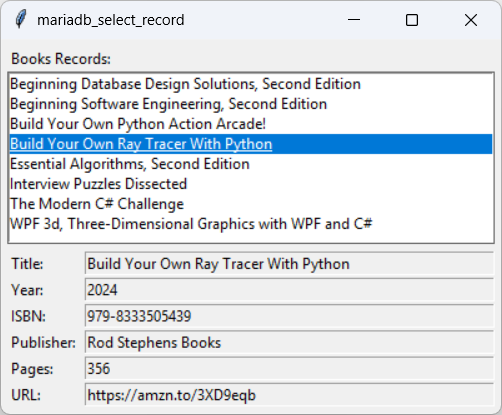Select 'Beginning Software Engineering, Second Edition' row
This screenshot has width=502, height=415.
coord(251,104)
